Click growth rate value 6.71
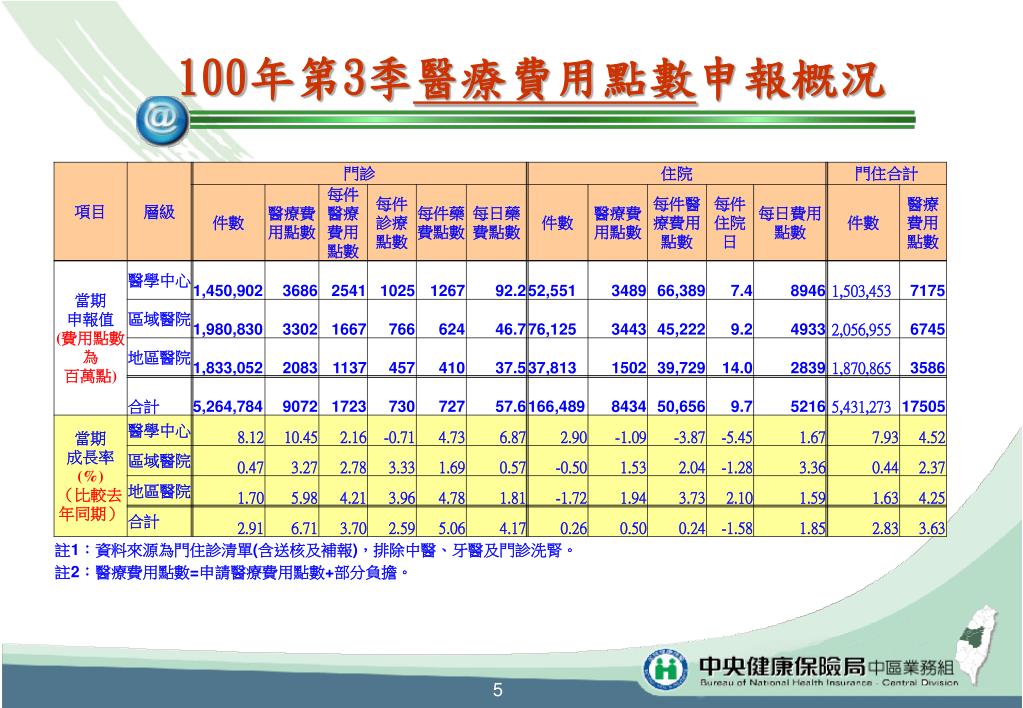Screen dimensions: 1023x708 [304, 529]
